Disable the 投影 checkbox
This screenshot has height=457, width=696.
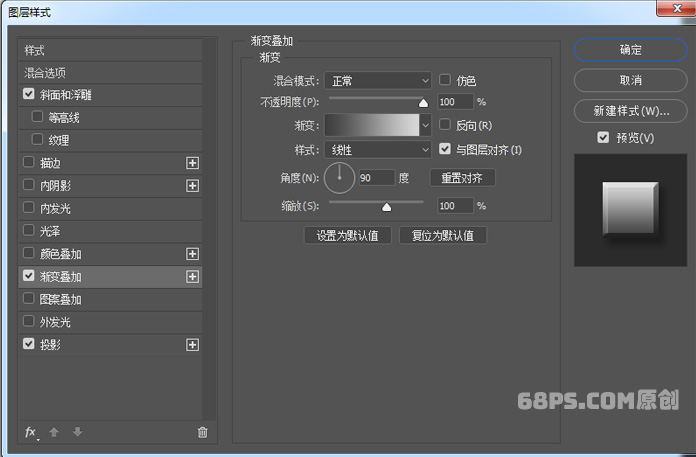click(x=28, y=344)
